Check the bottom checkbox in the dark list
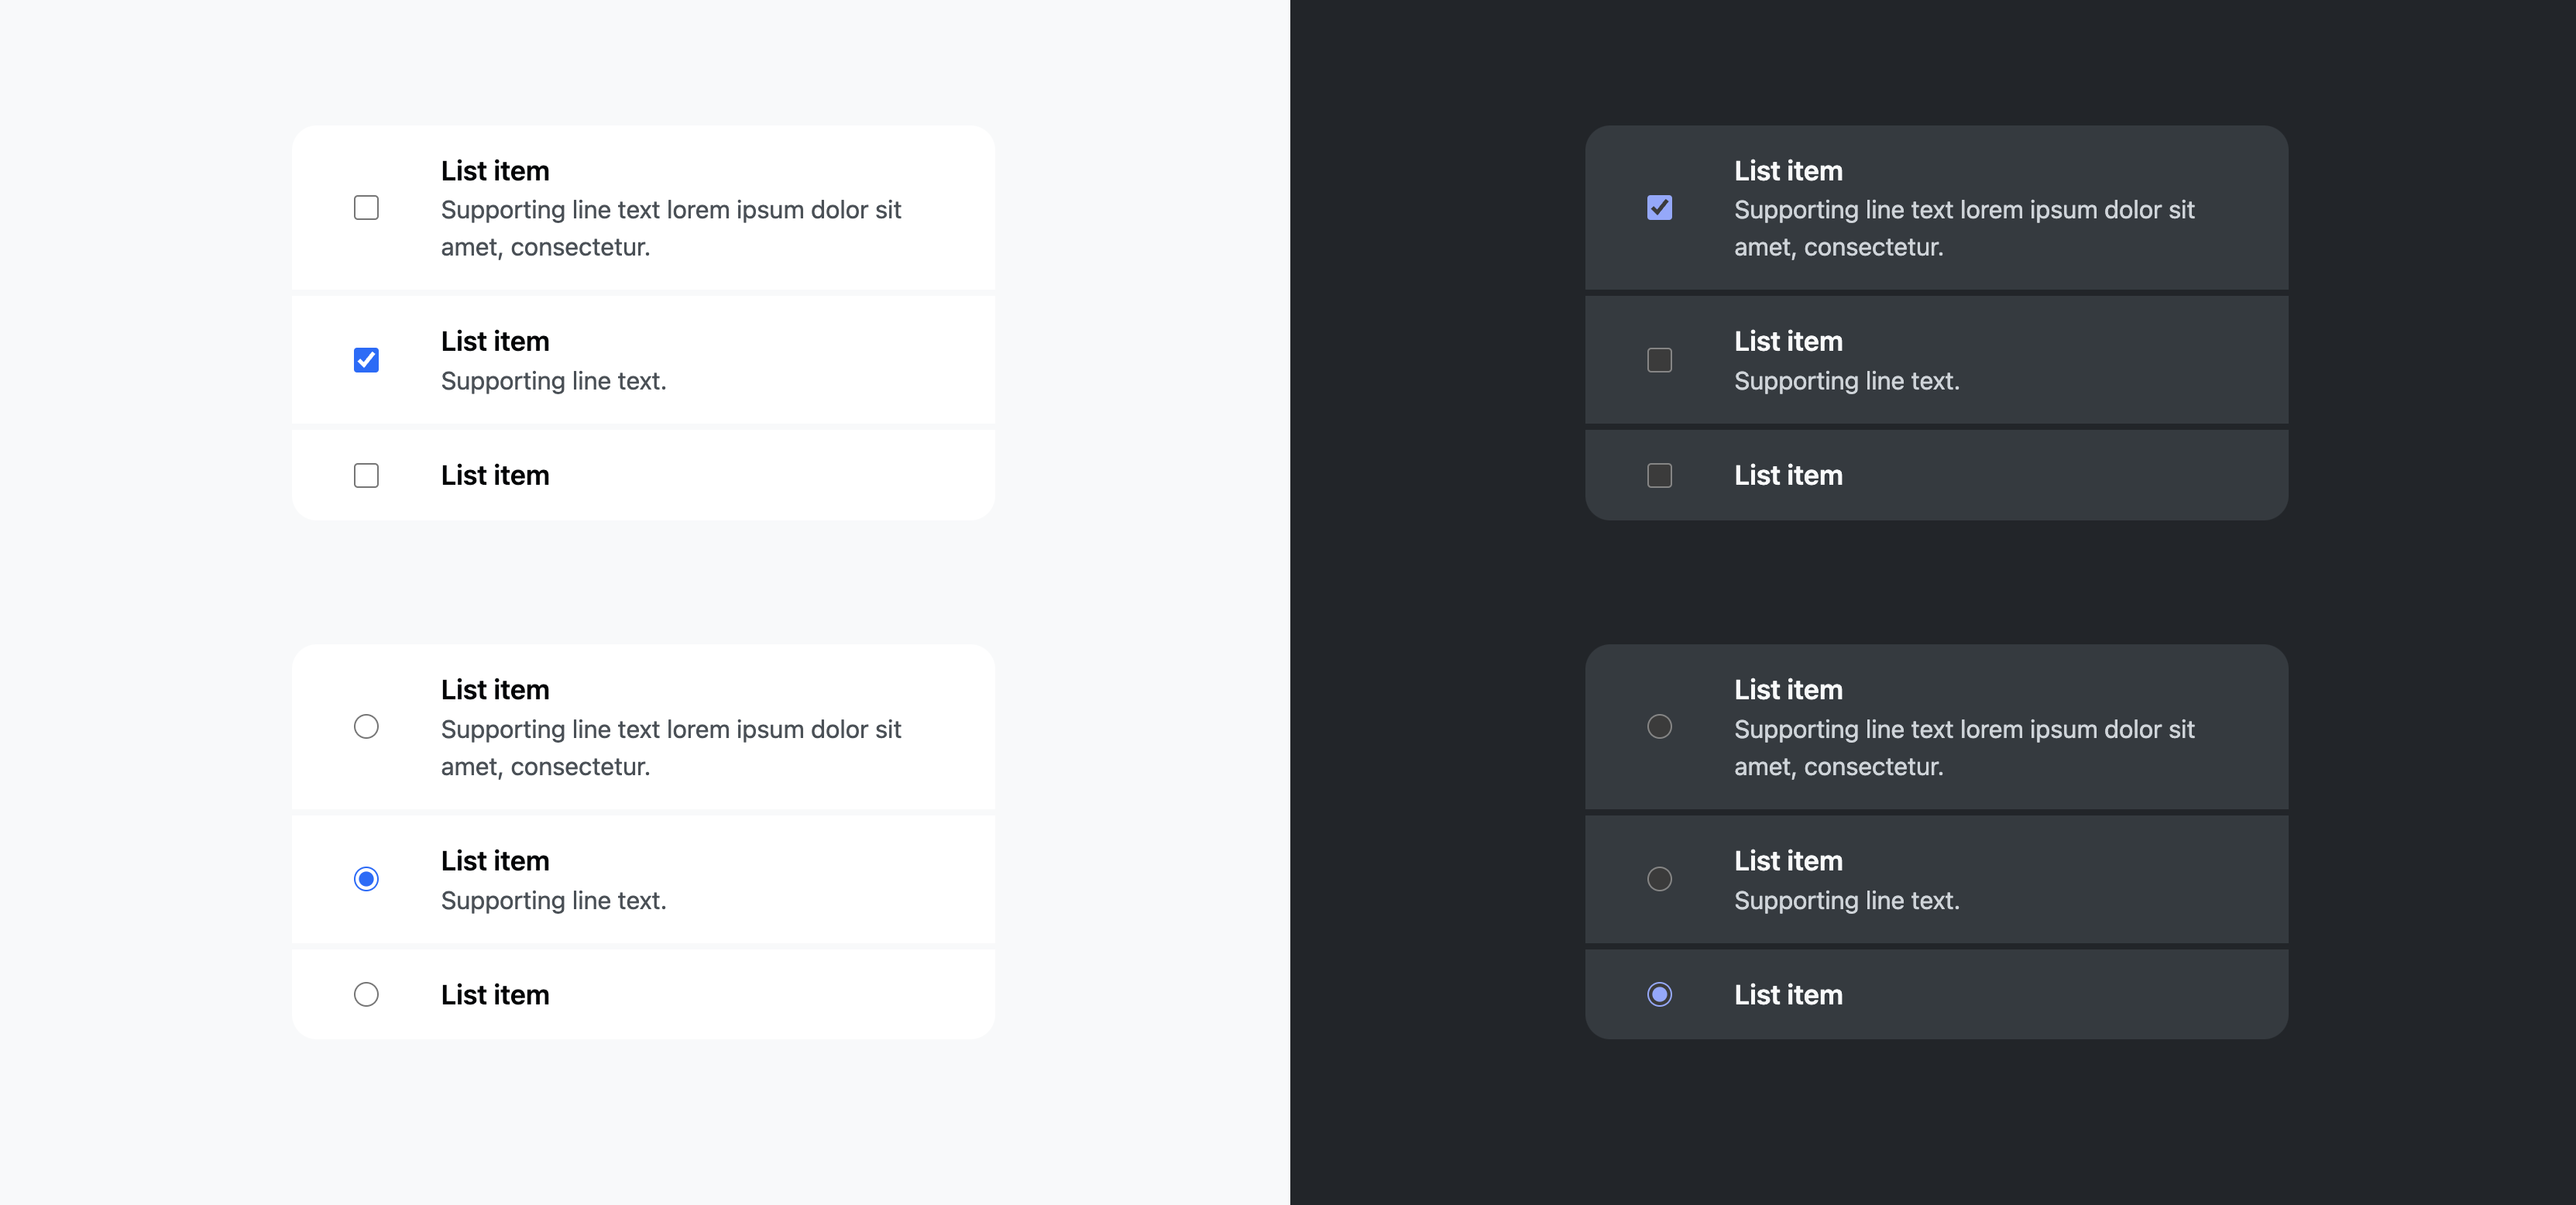 pyautogui.click(x=1659, y=475)
